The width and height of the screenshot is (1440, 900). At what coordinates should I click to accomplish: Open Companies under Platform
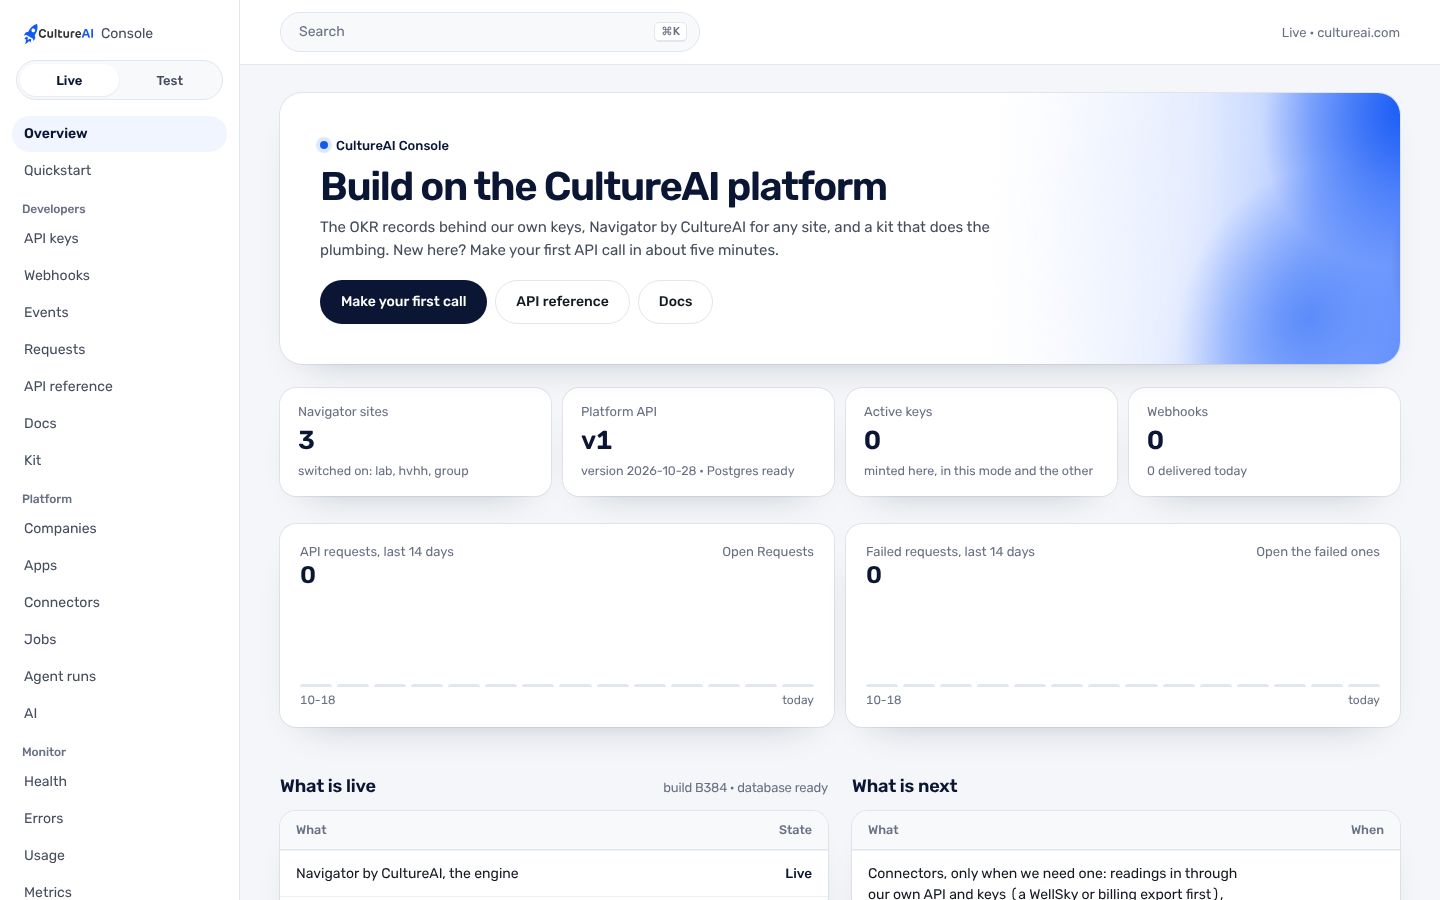pos(119,529)
